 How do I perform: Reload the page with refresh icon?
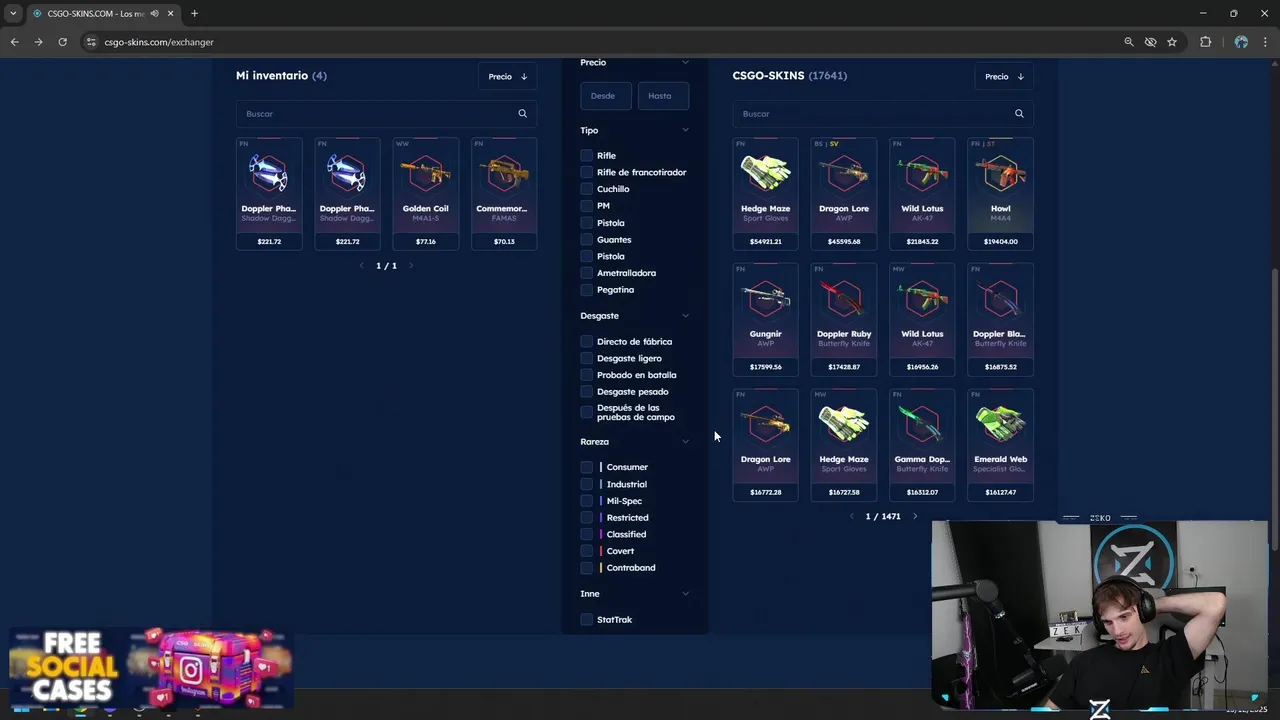click(62, 42)
